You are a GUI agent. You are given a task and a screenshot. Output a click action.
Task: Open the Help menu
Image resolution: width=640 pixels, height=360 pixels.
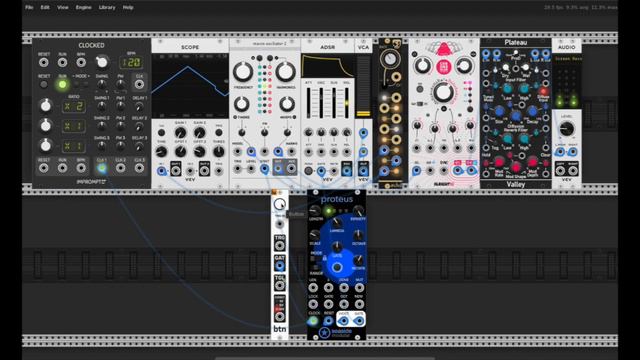(128, 7)
